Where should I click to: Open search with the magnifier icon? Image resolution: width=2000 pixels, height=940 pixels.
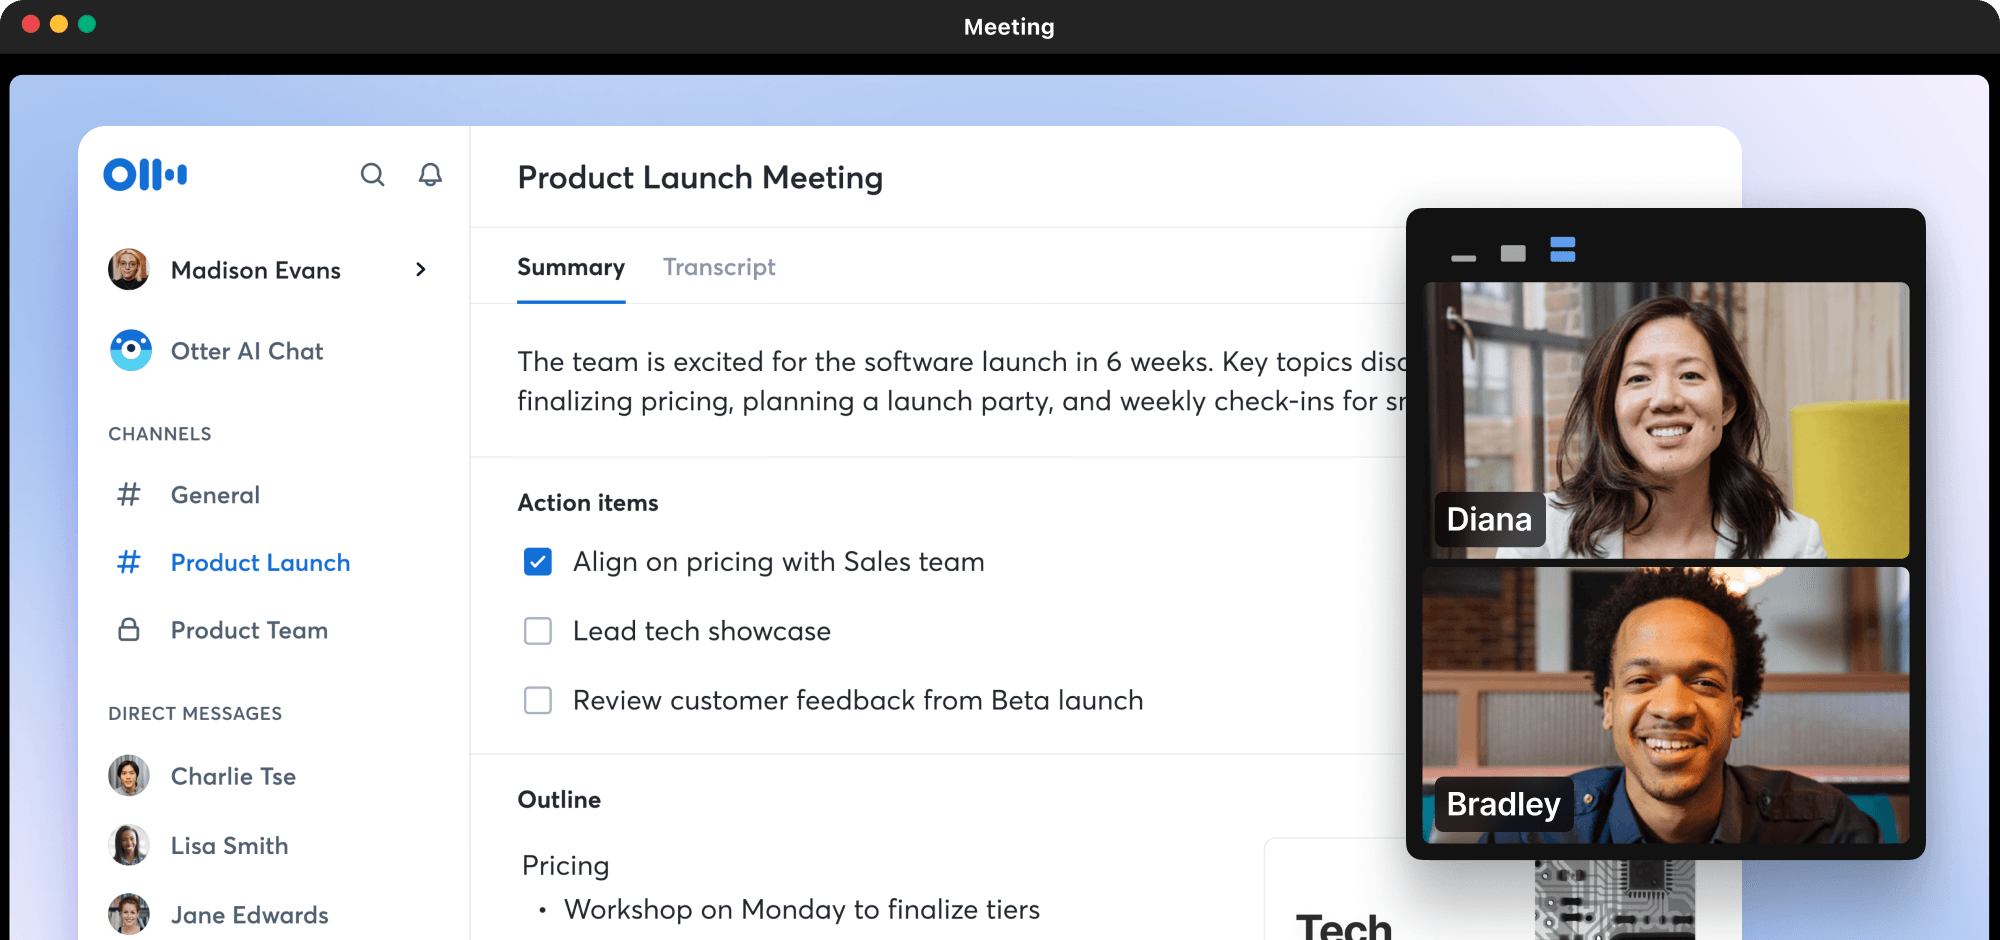pyautogui.click(x=372, y=175)
